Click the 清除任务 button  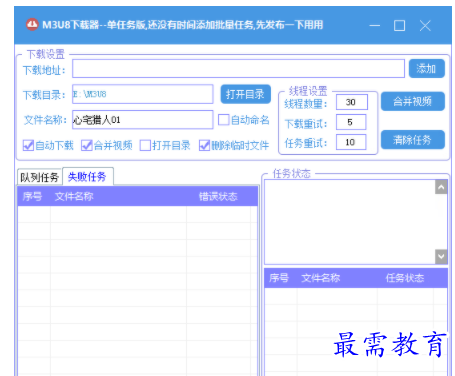point(413,140)
